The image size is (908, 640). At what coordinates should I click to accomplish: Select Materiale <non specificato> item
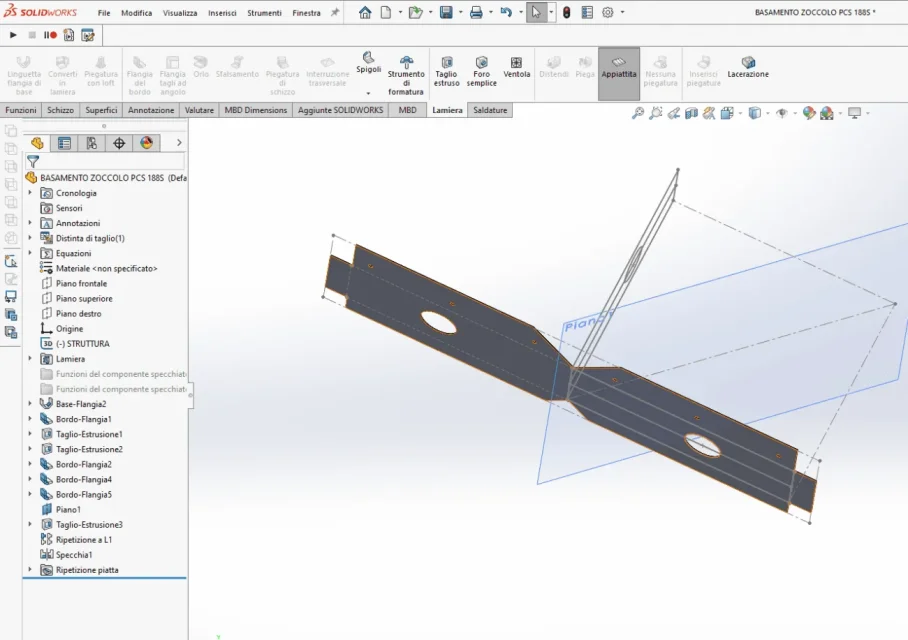click(106, 268)
